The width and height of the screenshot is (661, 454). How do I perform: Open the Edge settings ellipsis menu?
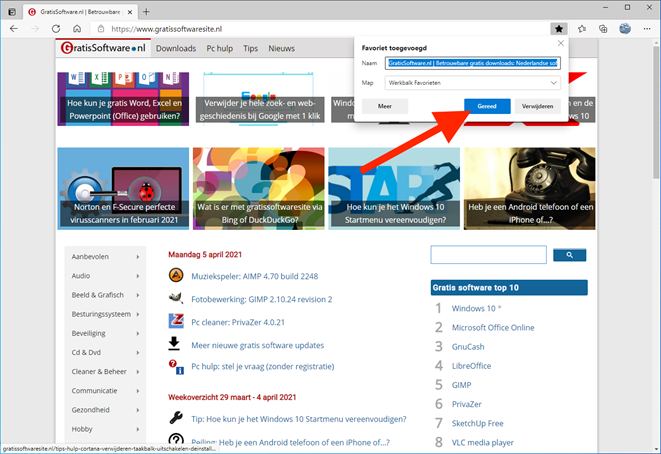[647, 29]
